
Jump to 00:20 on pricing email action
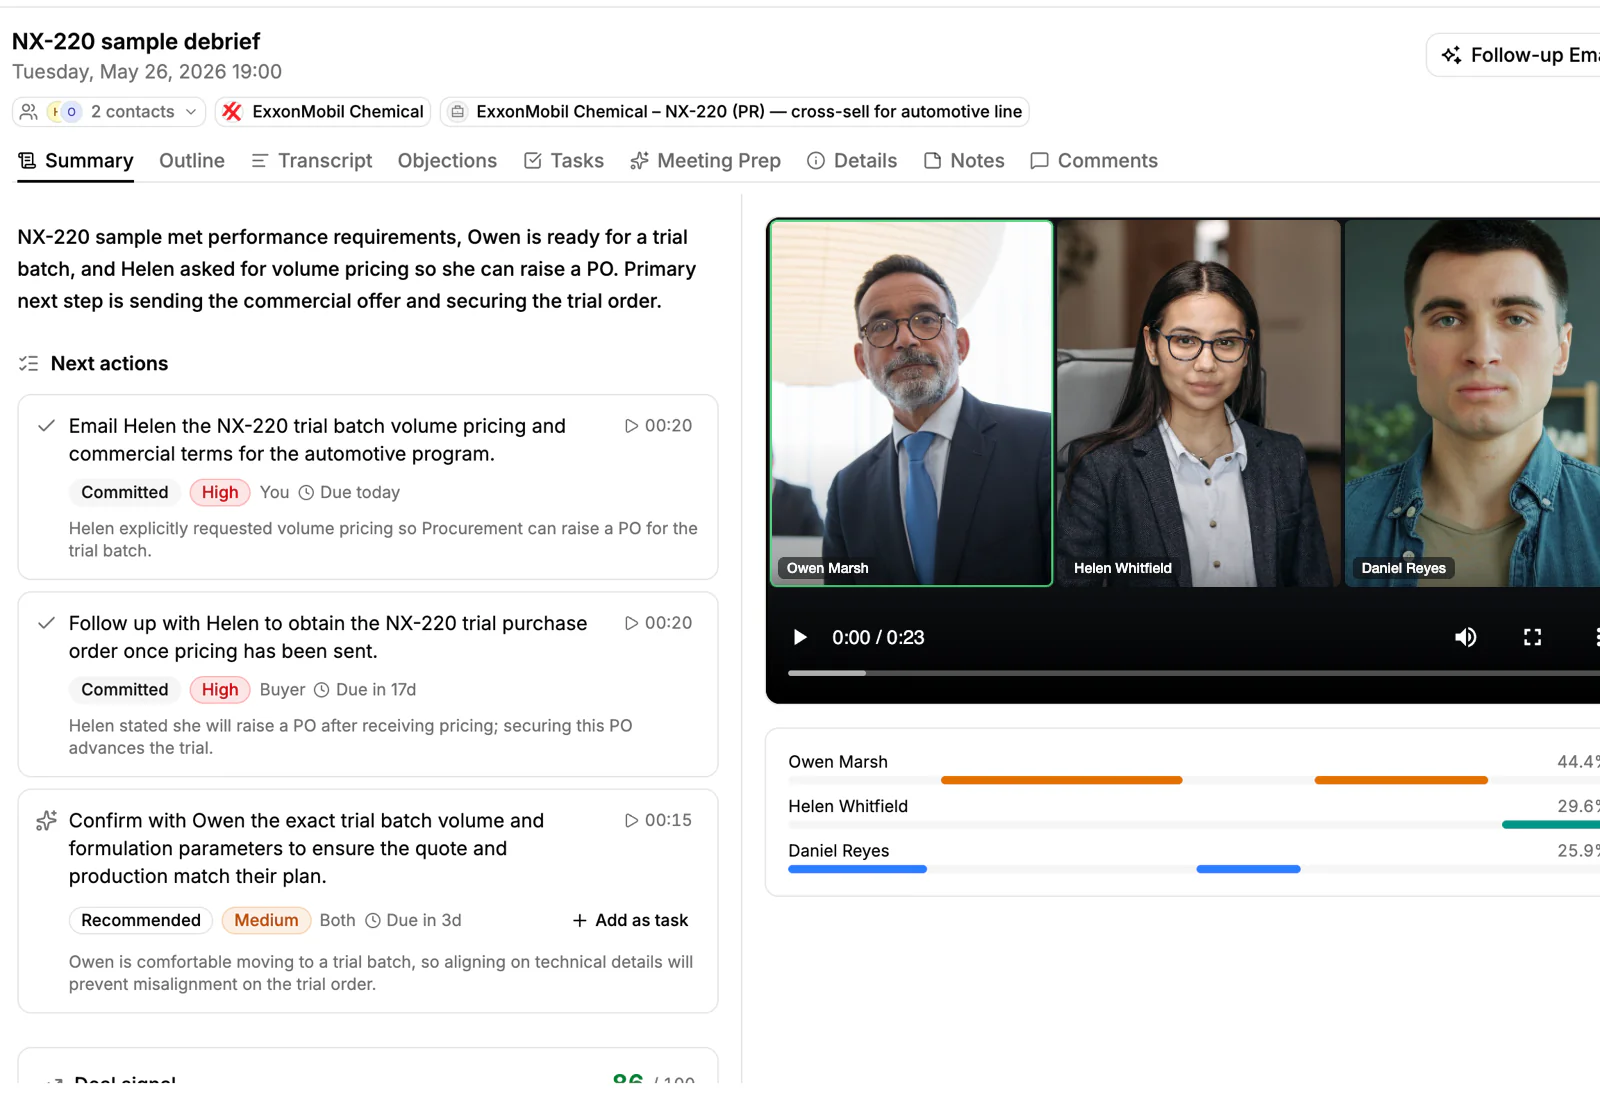tap(658, 426)
